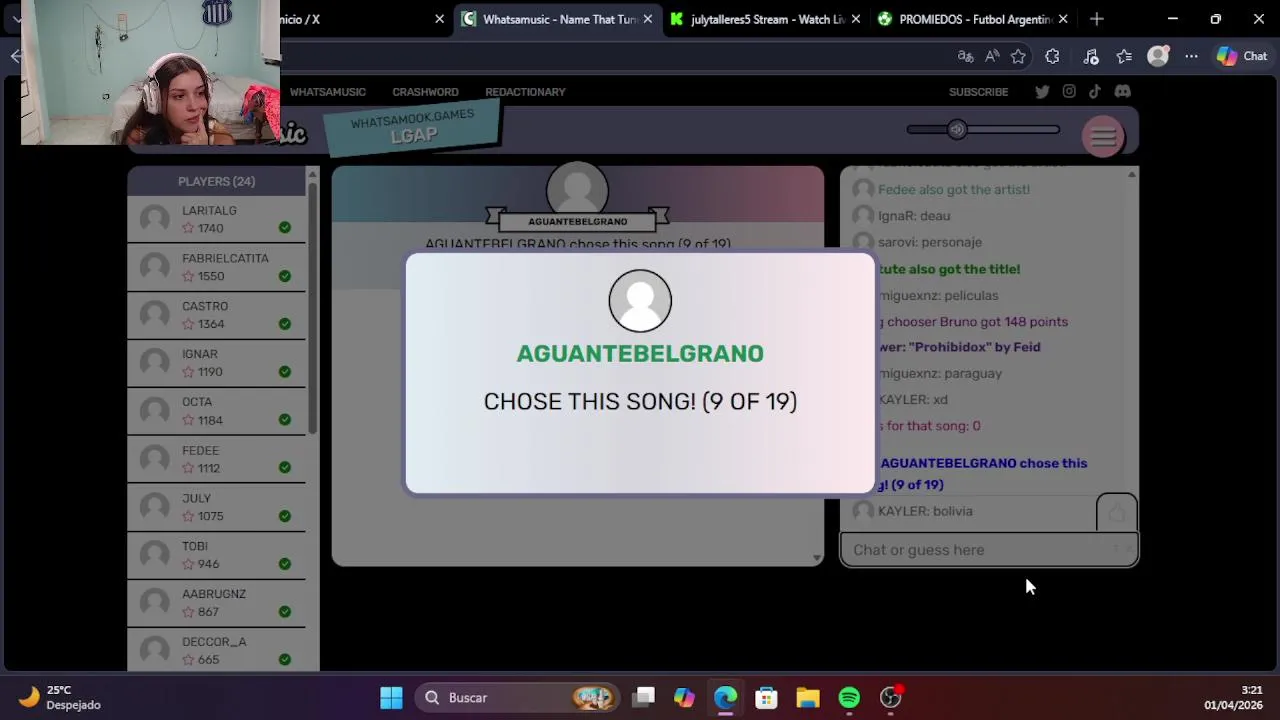Open the hamburger menu button
The width and height of the screenshot is (1280, 720).
(x=1103, y=137)
